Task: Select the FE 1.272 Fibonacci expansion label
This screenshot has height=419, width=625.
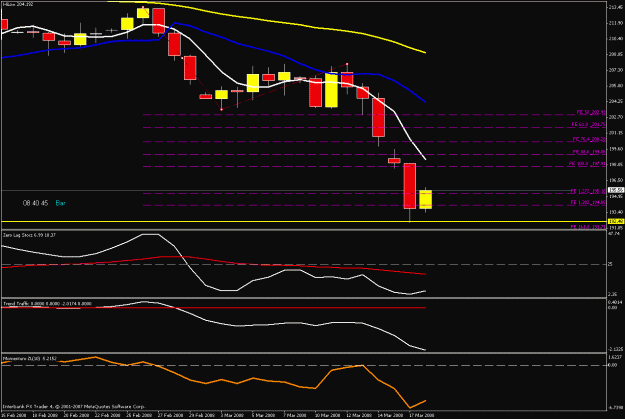Action: click(x=588, y=191)
